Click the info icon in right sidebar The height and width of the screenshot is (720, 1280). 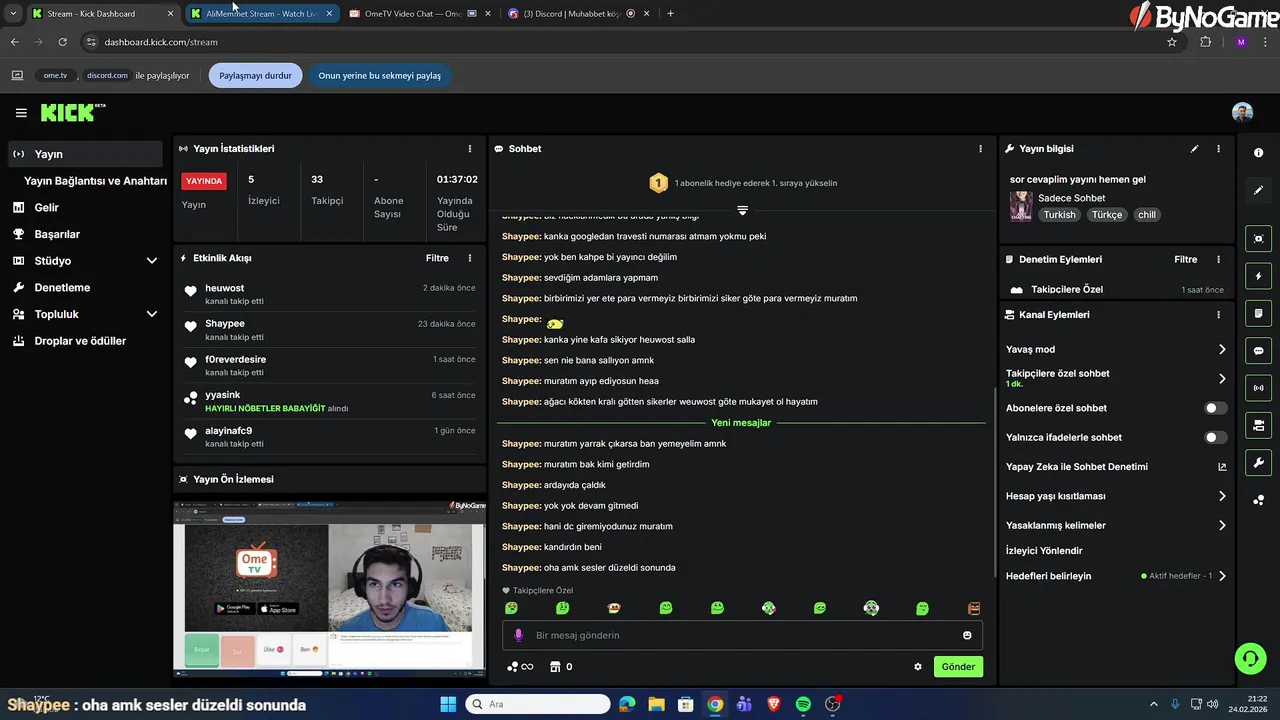pyautogui.click(x=1258, y=153)
